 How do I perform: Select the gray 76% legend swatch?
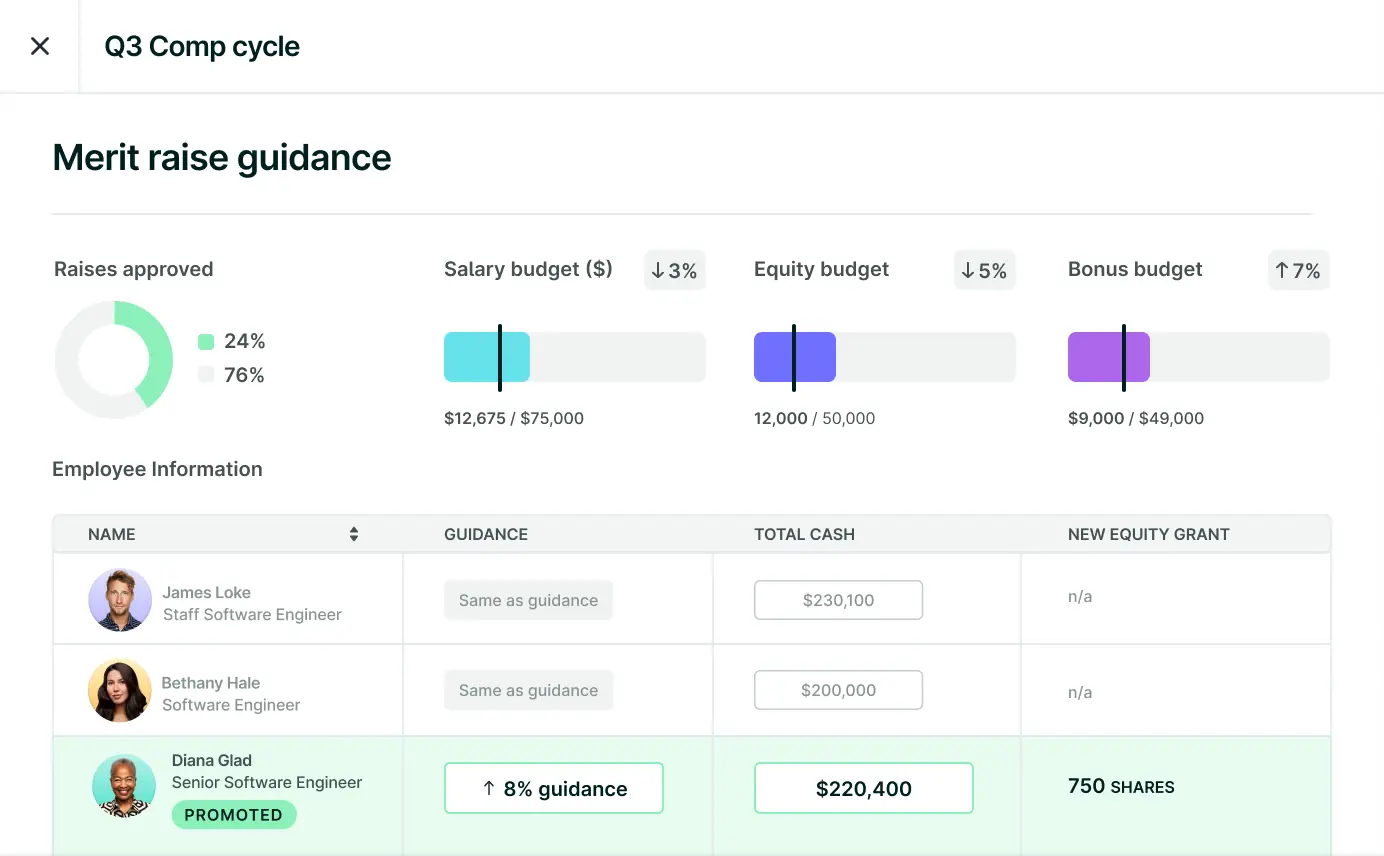pos(206,375)
